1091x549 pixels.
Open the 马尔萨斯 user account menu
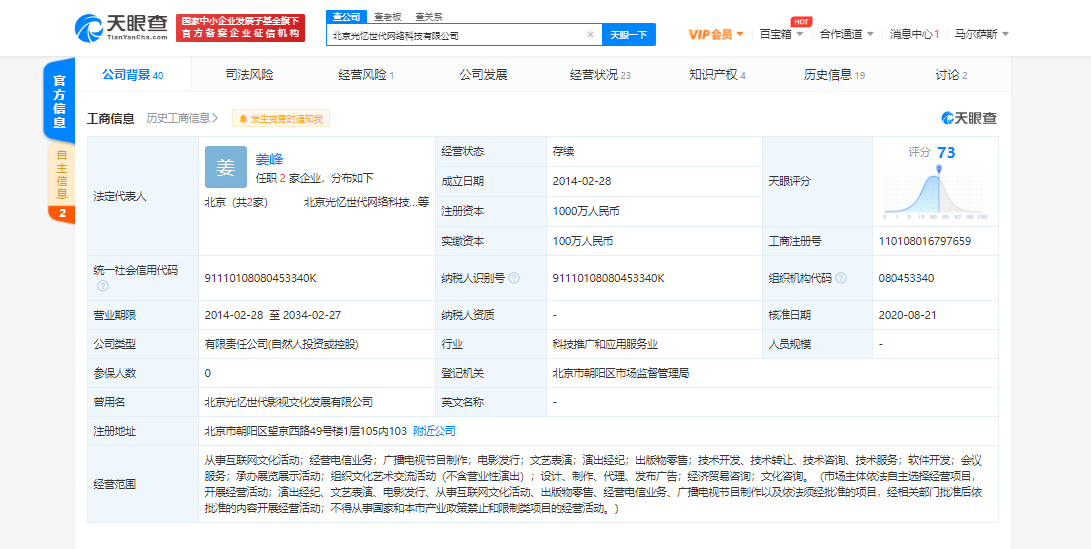click(x=981, y=34)
